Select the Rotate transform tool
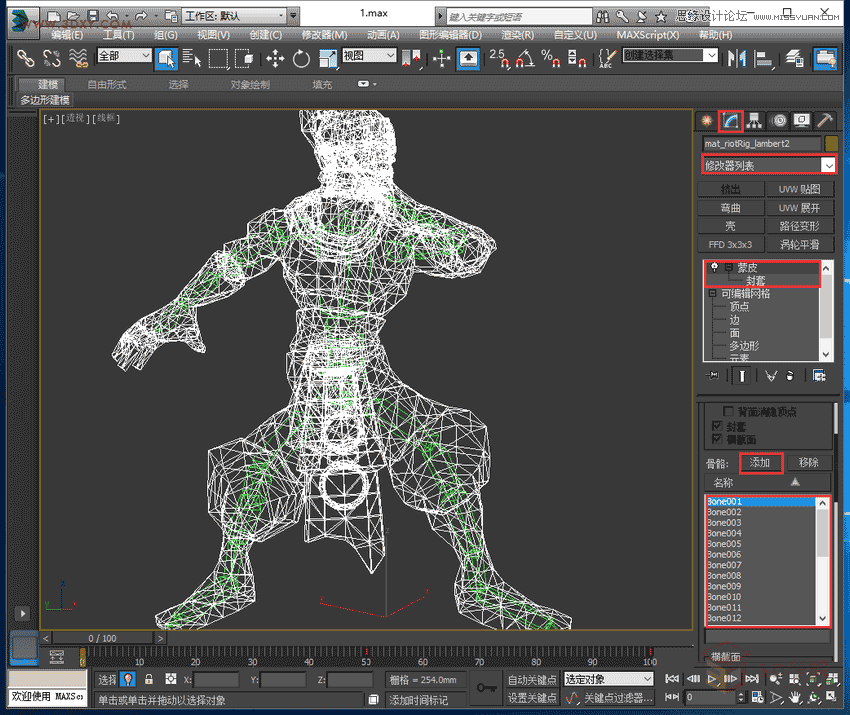 point(301,58)
